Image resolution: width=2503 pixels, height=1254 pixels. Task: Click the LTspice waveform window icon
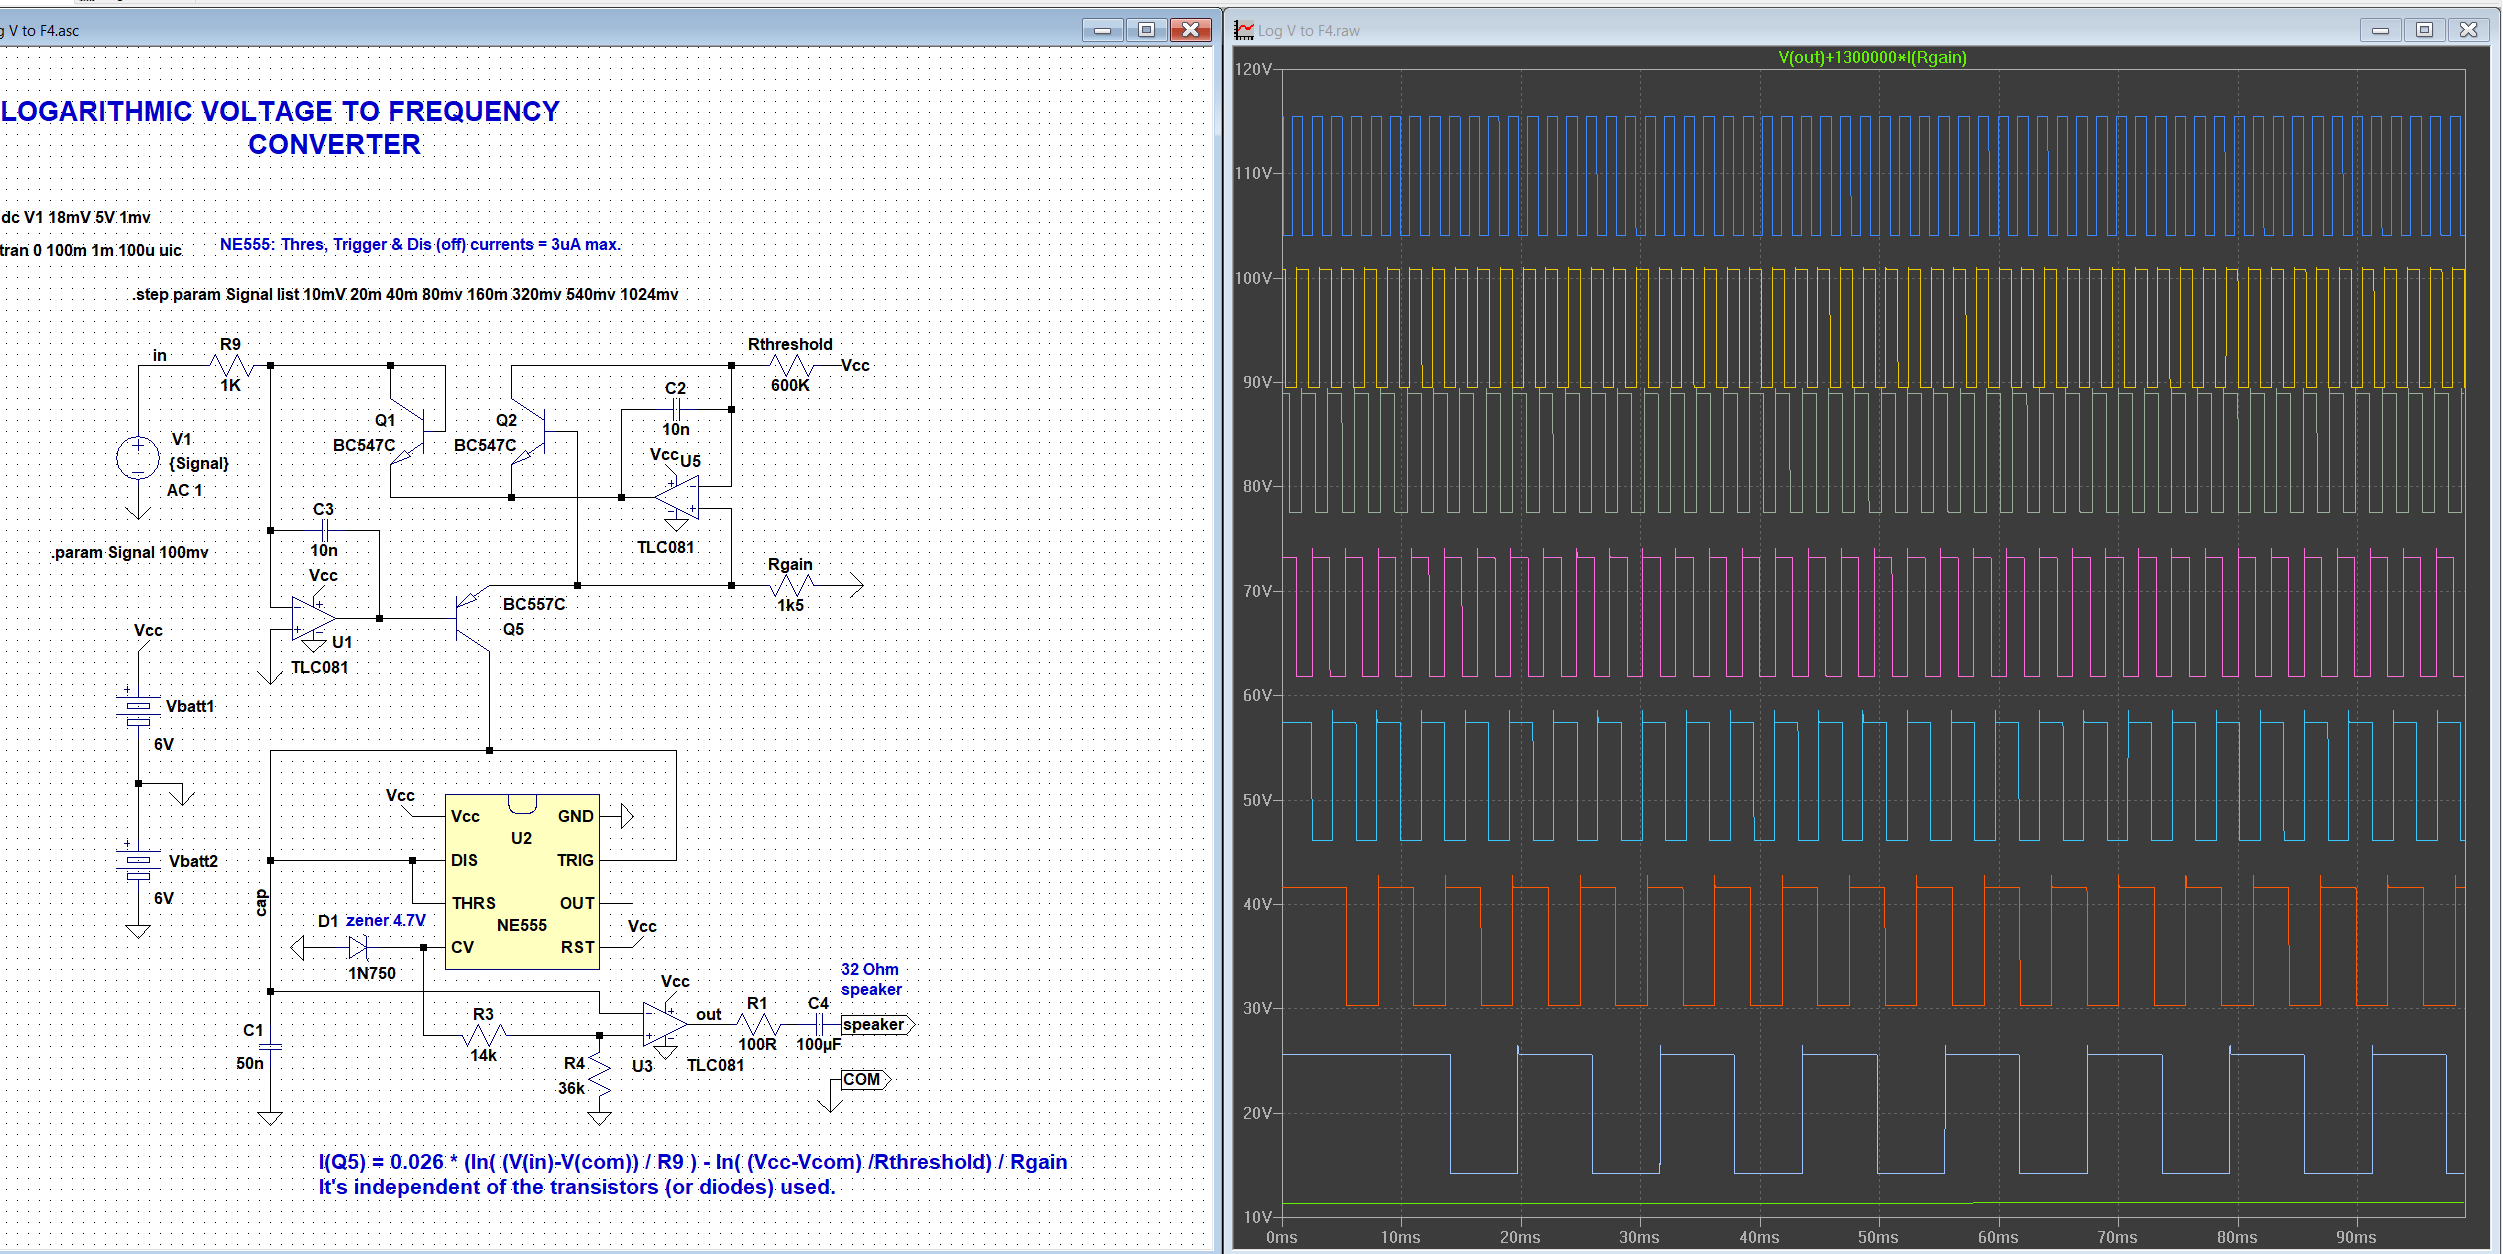tap(1244, 30)
